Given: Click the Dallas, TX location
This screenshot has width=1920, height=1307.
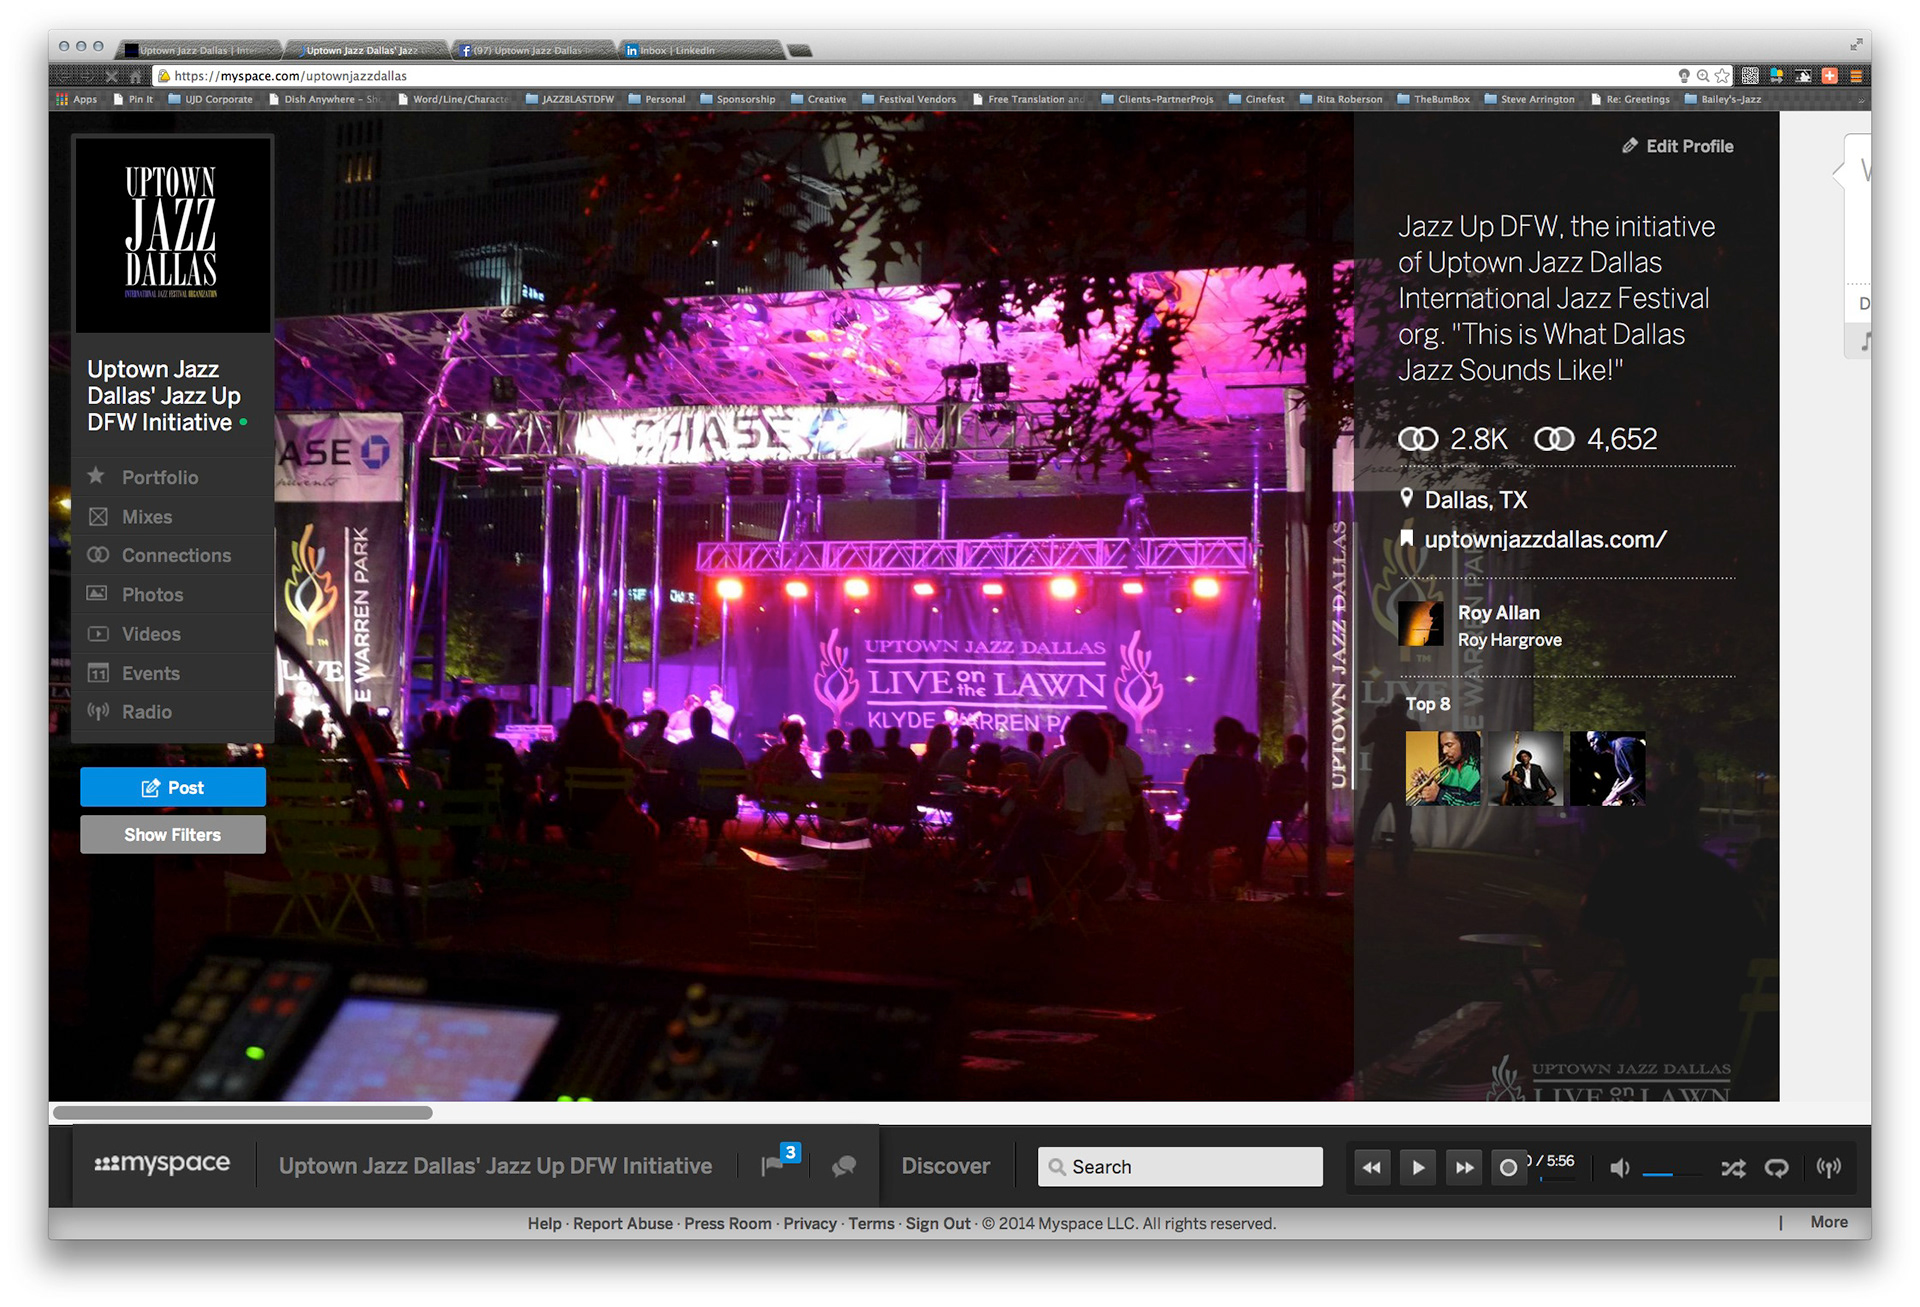Looking at the screenshot, I should tap(1475, 499).
